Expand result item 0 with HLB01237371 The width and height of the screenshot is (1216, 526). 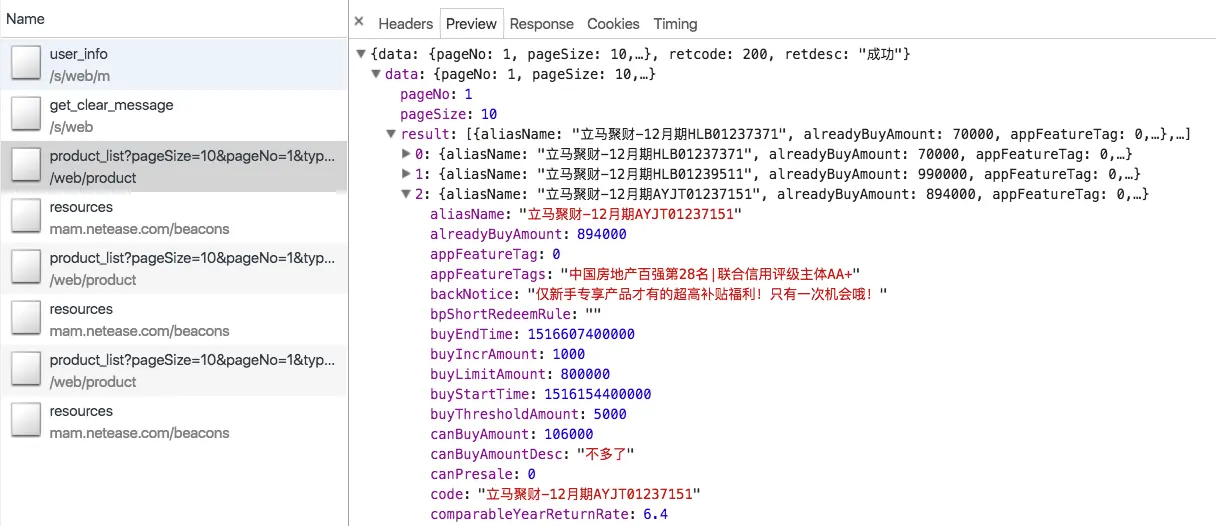407,154
